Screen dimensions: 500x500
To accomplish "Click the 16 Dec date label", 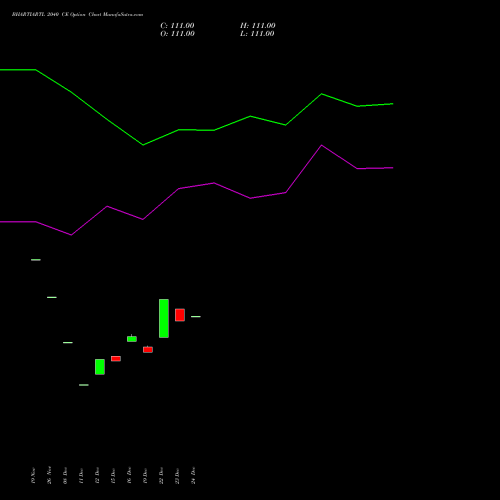I will (x=129, y=475).
